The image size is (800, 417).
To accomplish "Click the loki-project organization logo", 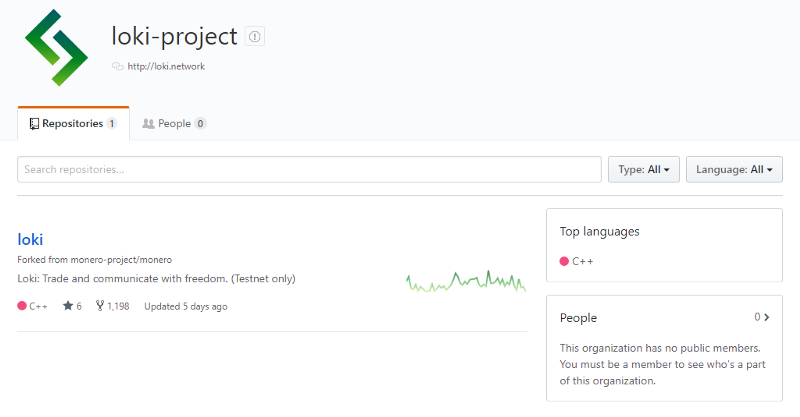I will coord(57,45).
